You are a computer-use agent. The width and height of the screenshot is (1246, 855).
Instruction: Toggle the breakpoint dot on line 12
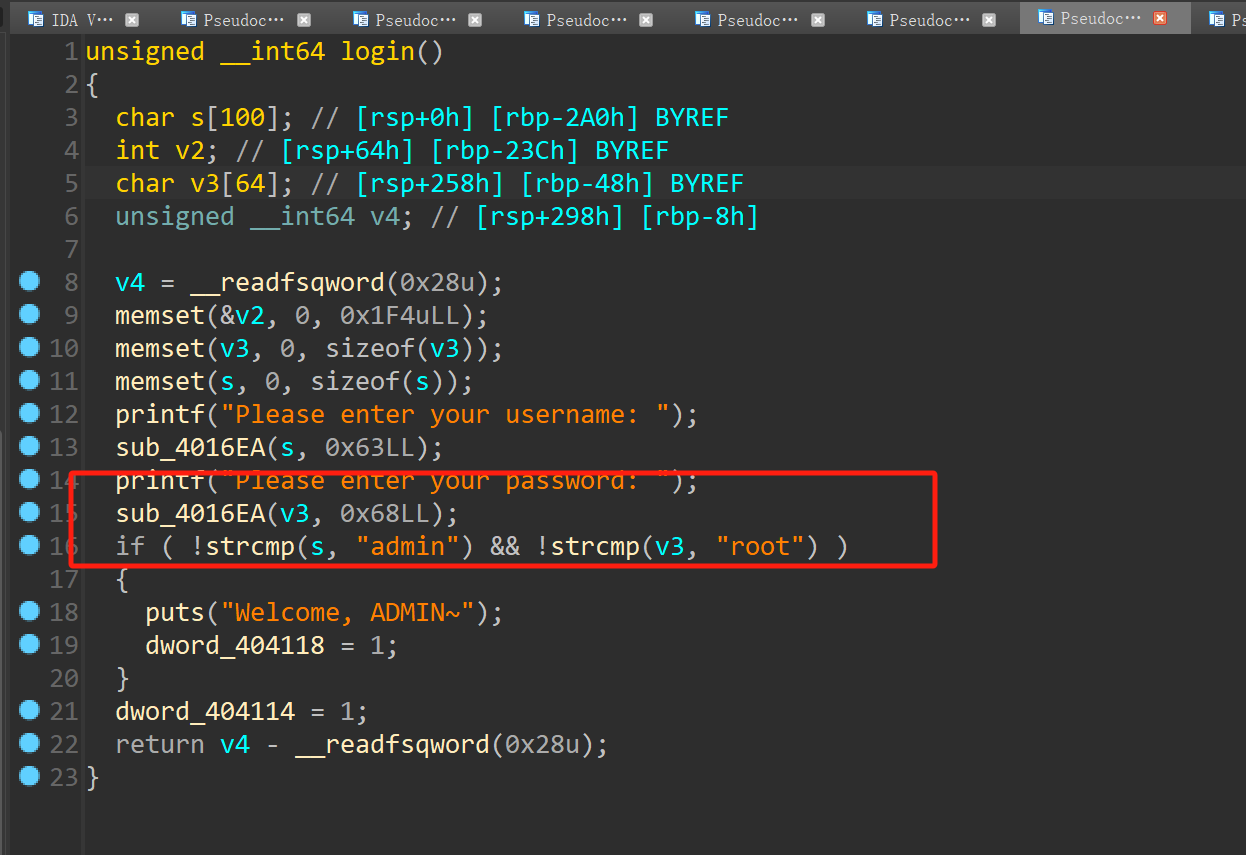click(29, 412)
